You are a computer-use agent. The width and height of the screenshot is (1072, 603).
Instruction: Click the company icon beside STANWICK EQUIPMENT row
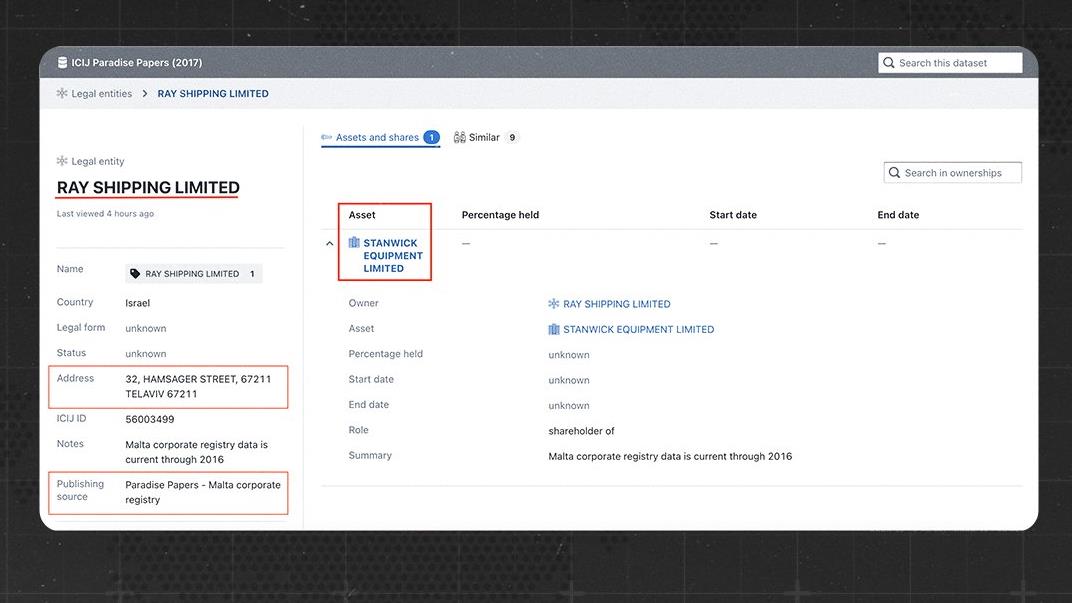(354, 243)
